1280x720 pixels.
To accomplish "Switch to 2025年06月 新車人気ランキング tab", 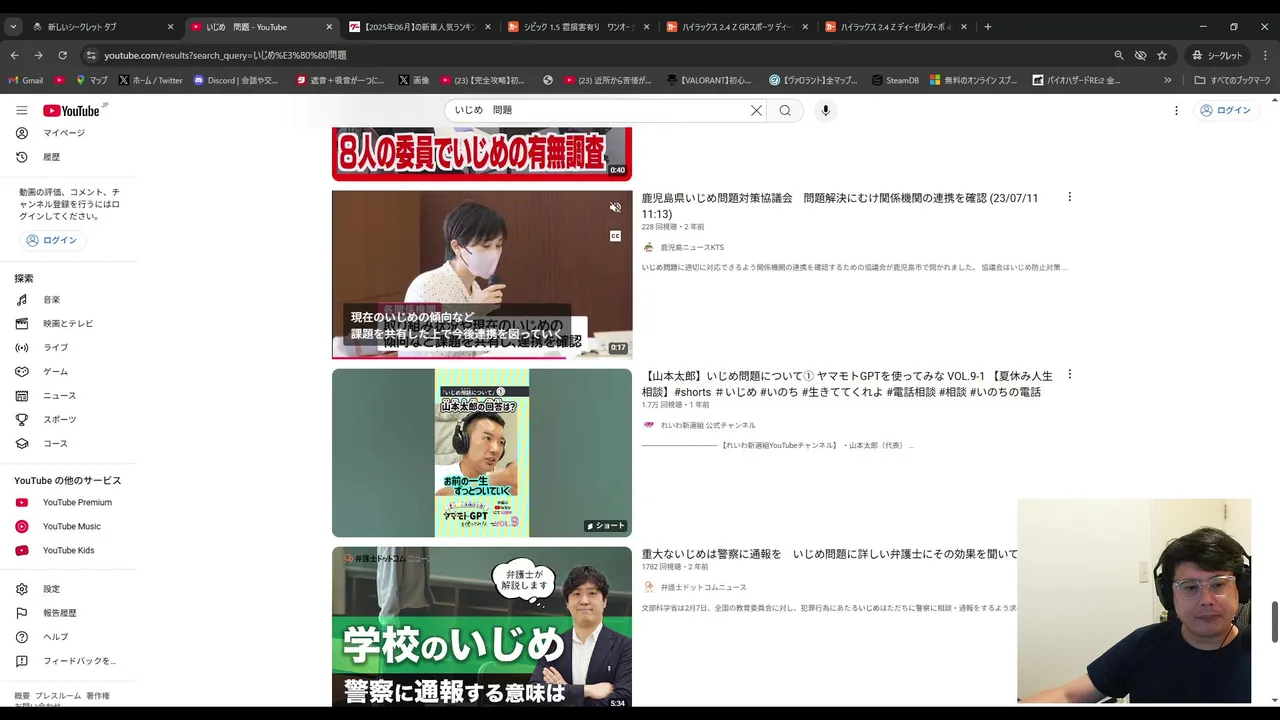I will point(420,27).
